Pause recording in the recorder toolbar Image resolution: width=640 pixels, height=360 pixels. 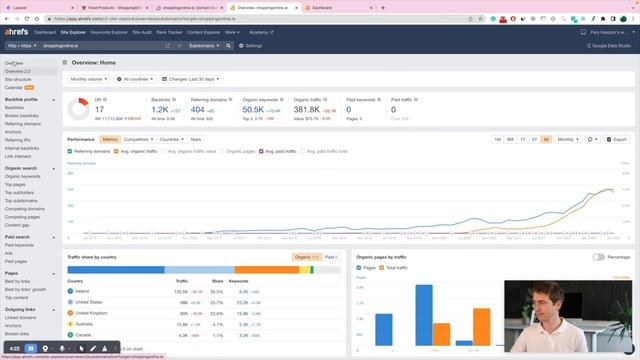[x=31, y=348]
